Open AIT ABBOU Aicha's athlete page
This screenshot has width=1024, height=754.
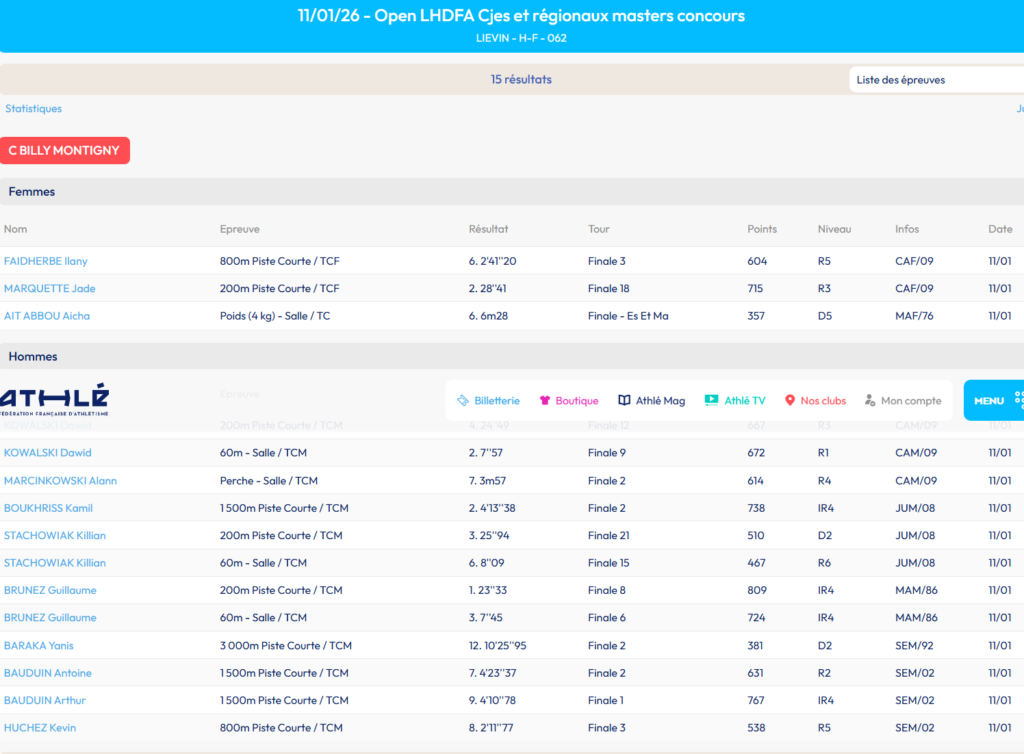click(47, 316)
